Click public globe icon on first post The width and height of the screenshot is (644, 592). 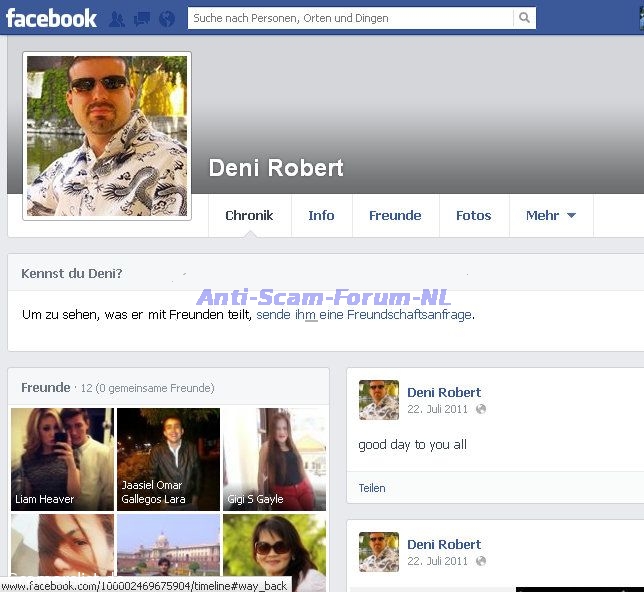pos(481,409)
